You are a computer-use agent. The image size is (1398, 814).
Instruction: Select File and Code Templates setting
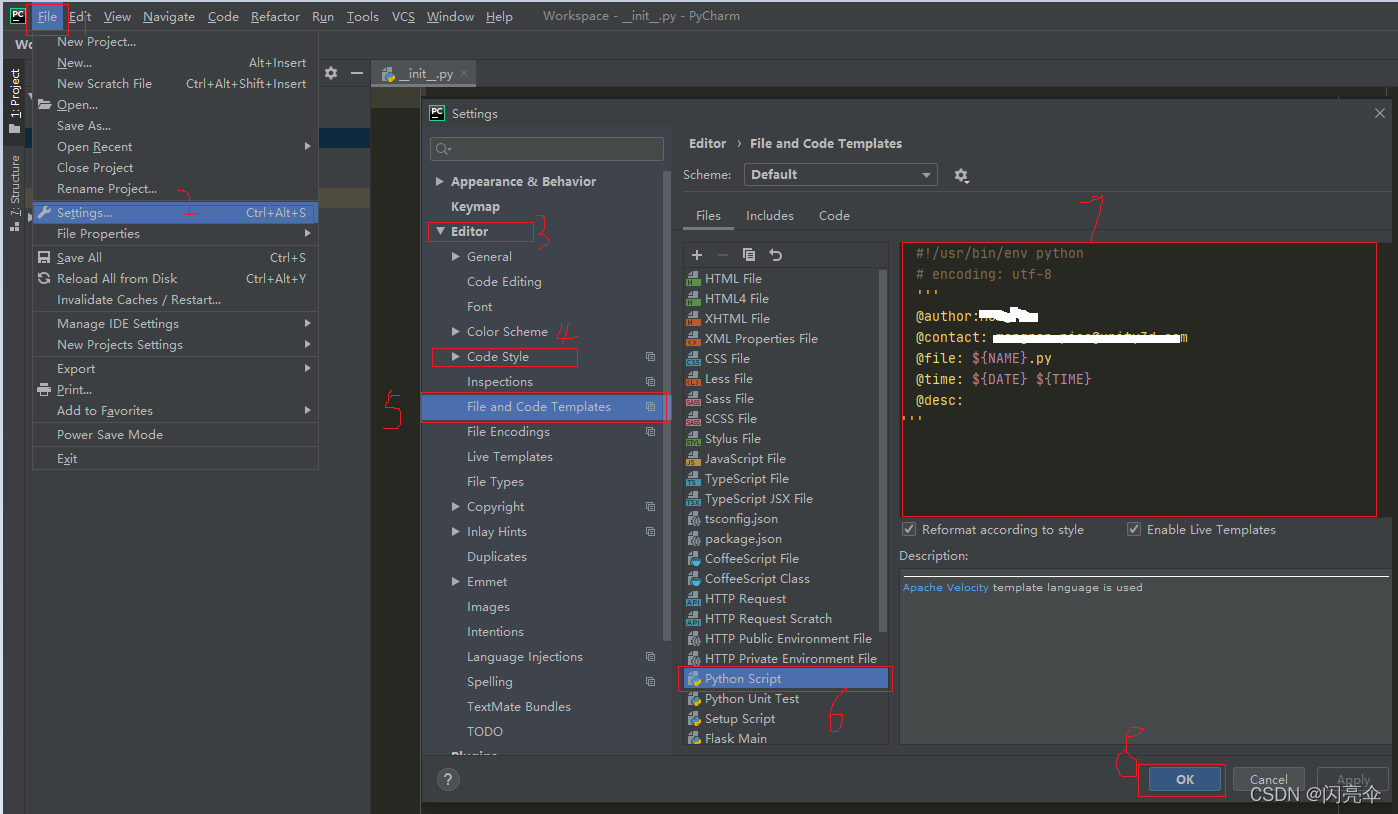543,407
